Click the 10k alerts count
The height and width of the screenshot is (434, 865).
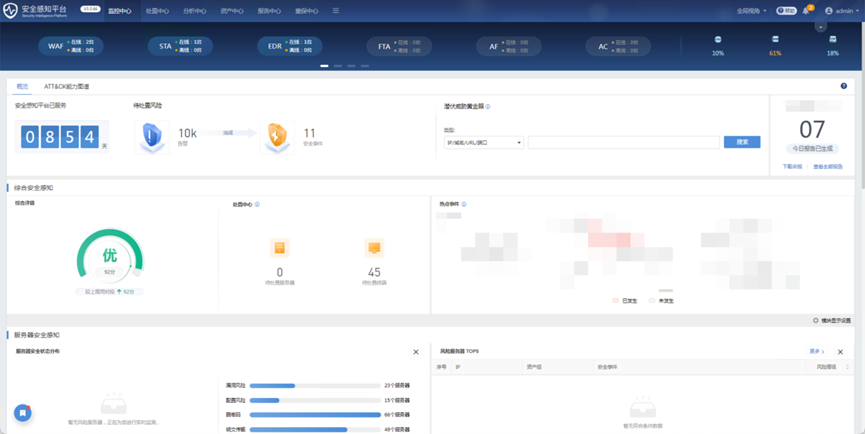pyautogui.click(x=187, y=133)
